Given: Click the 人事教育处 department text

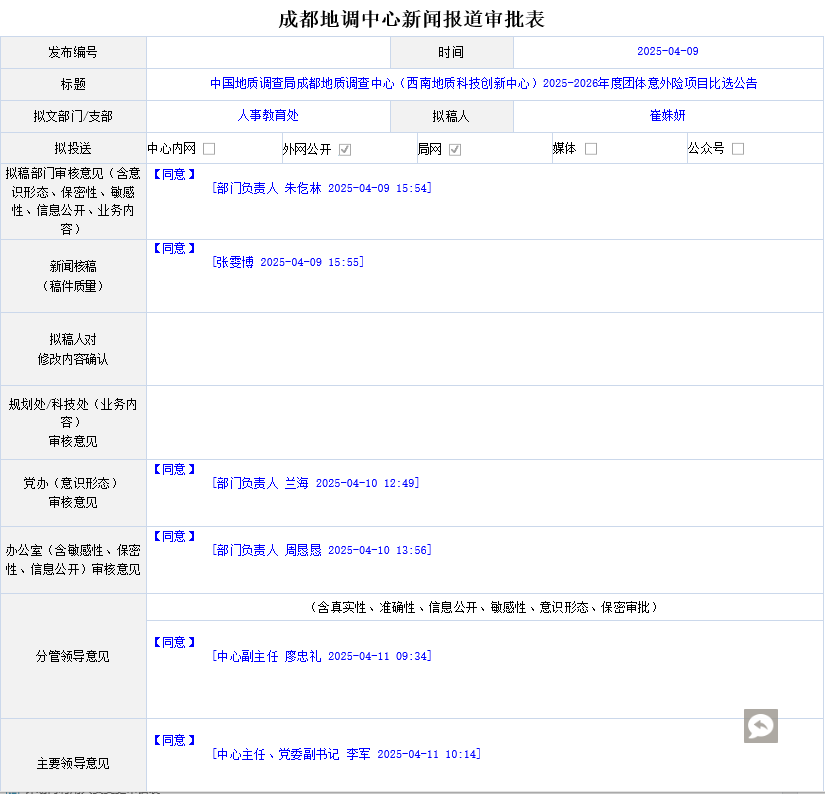Looking at the screenshot, I should (268, 116).
